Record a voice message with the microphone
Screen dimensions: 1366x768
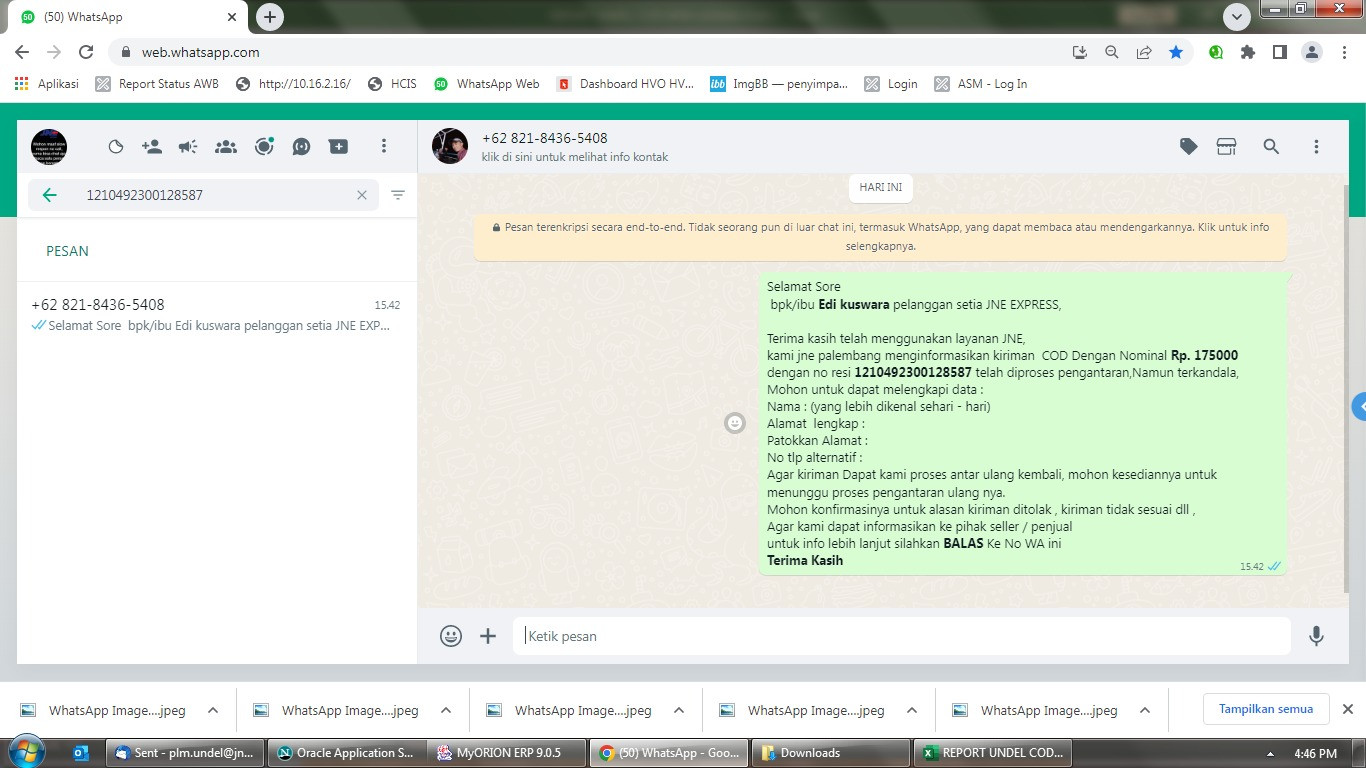(x=1316, y=635)
